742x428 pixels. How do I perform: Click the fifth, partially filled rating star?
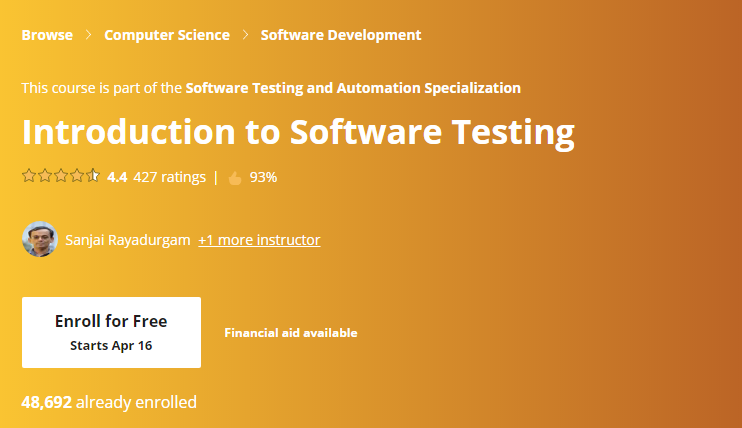[93, 177]
